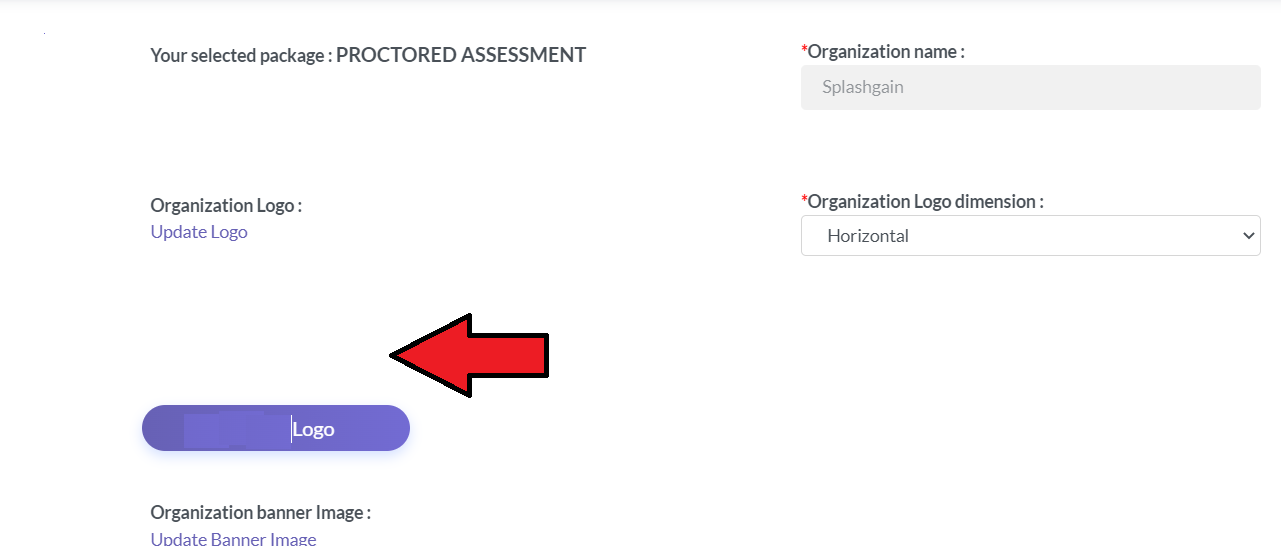Click the pointed tip of red arrow
Viewport: 1281px width, 546px height.
(x=395, y=355)
